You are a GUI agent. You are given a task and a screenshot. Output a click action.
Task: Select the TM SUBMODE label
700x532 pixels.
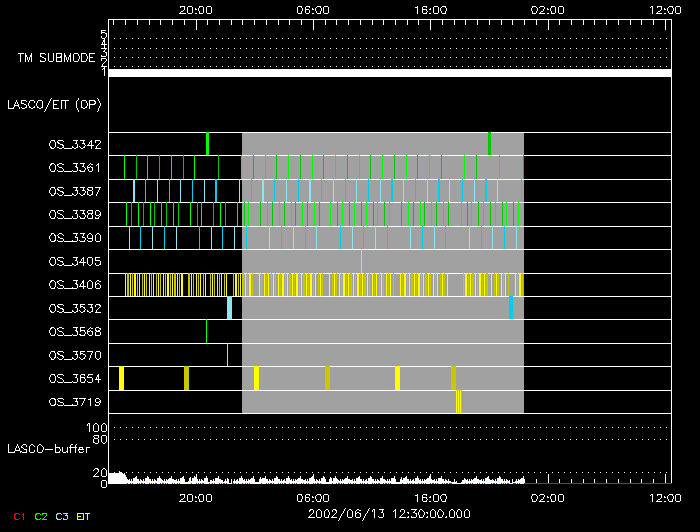pyautogui.click(x=56, y=58)
